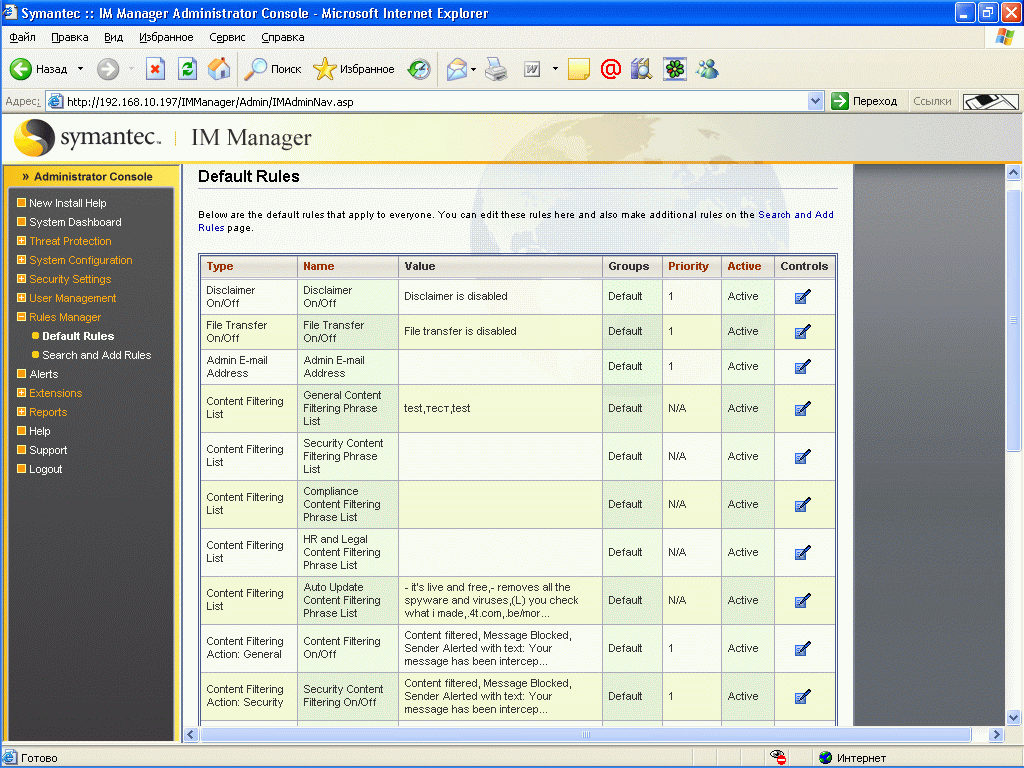Screen dimensions: 1024x768
Task: Edit the Admin E-mail Address rule
Action: click(802, 366)
